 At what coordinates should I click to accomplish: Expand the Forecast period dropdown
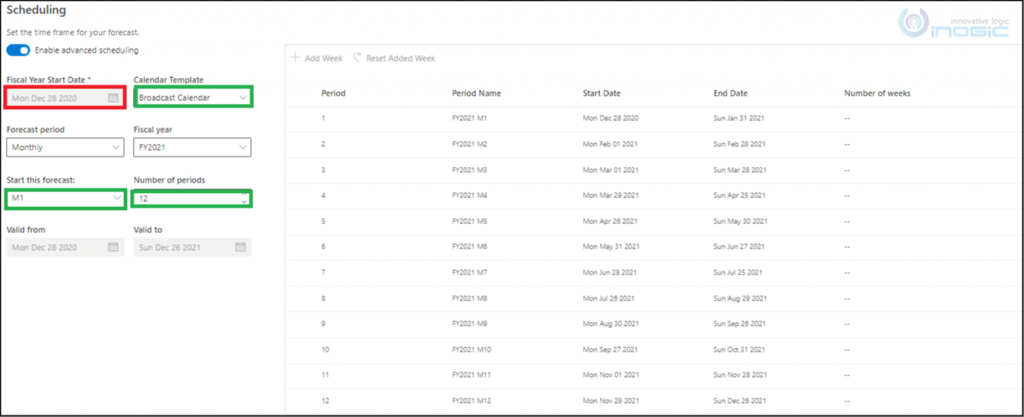pos(116,147)
